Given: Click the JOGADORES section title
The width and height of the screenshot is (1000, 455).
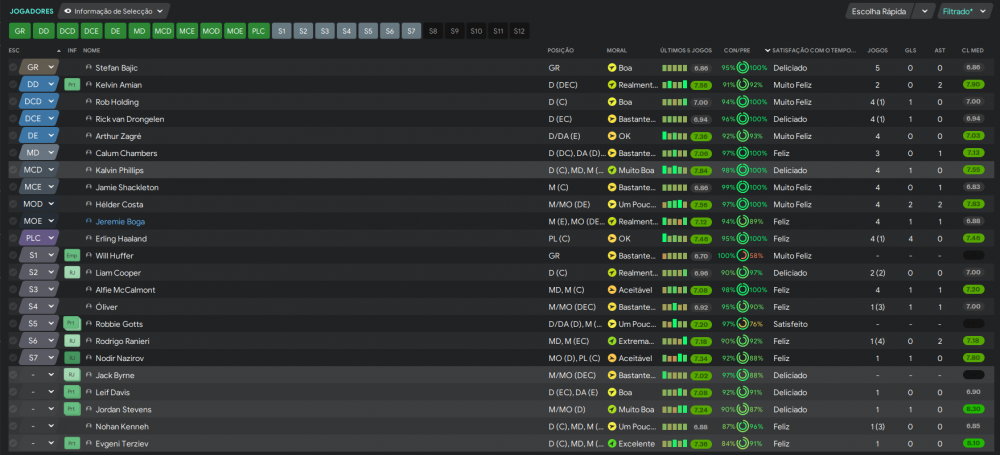Looking at the screenshot, I should coord(31,11).
